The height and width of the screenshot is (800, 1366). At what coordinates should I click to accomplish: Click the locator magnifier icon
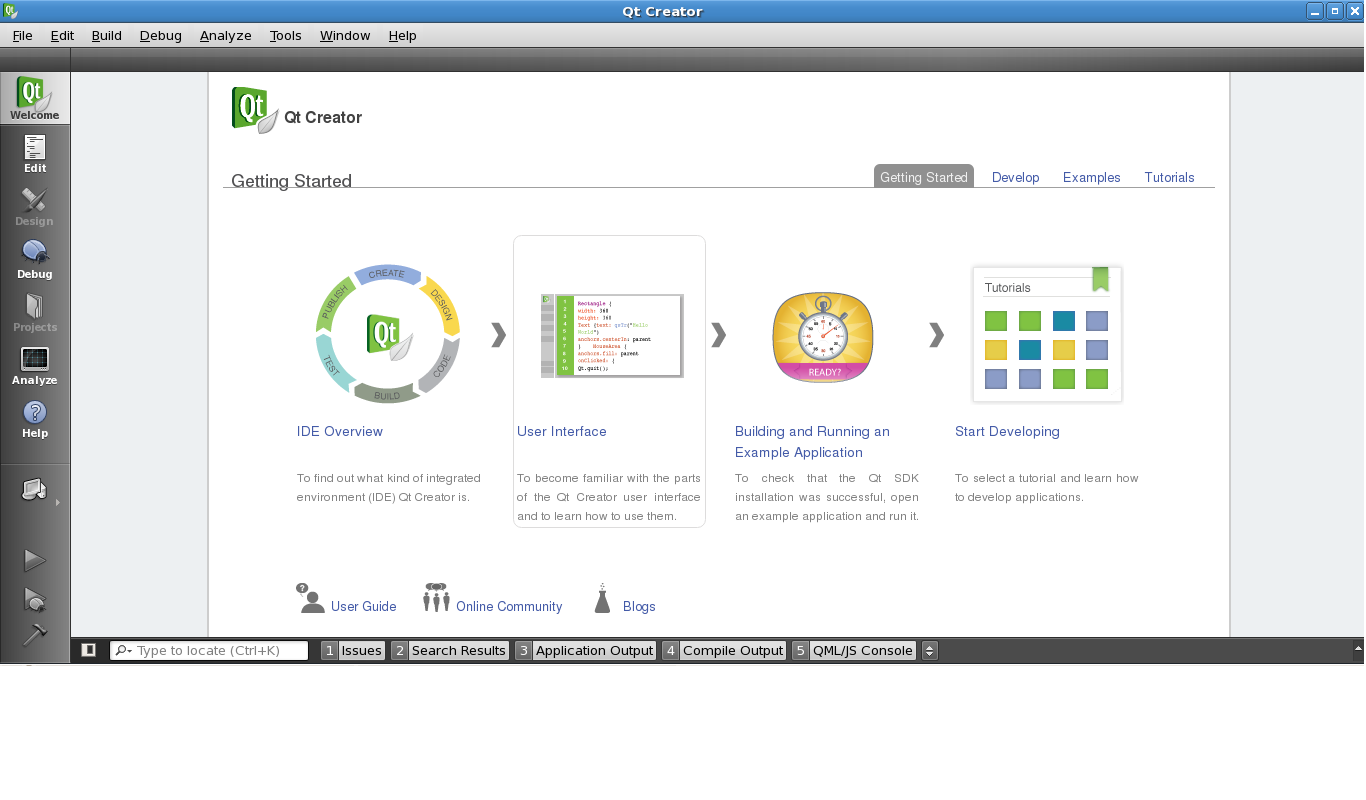point(122,651)
